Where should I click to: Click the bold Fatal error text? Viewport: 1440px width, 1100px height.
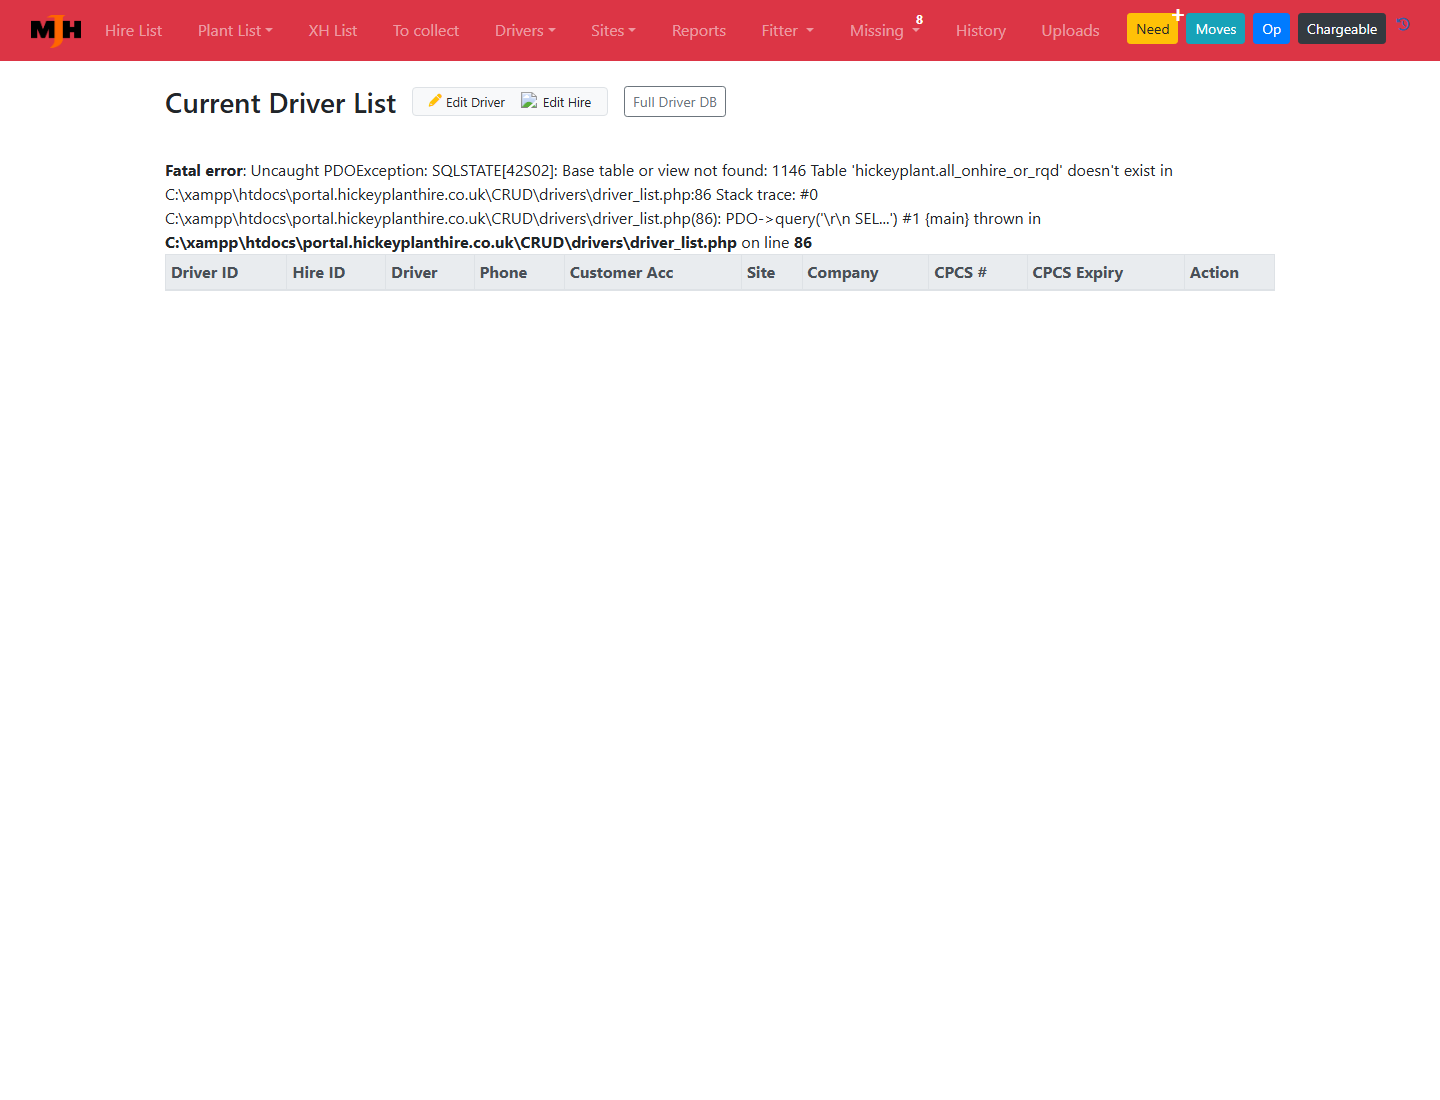[204, 171]
